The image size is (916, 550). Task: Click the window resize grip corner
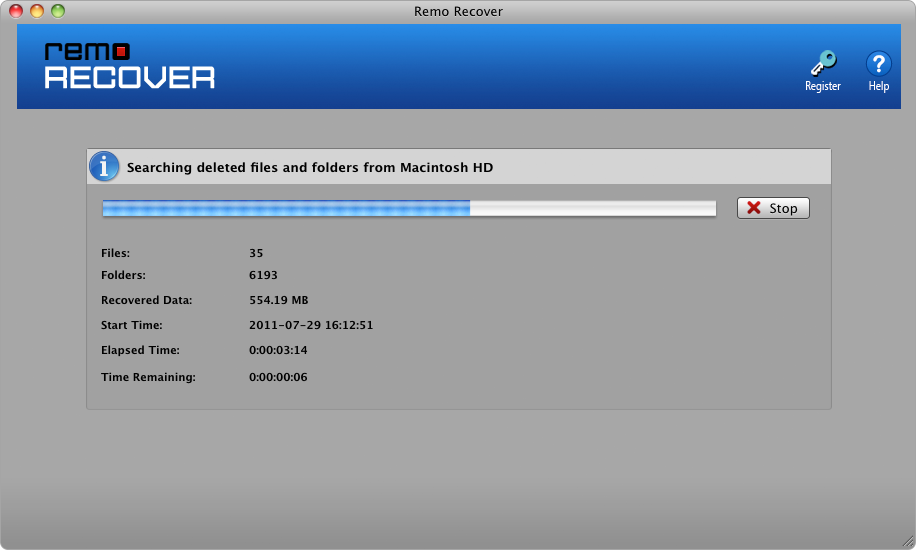pos(908,542)
